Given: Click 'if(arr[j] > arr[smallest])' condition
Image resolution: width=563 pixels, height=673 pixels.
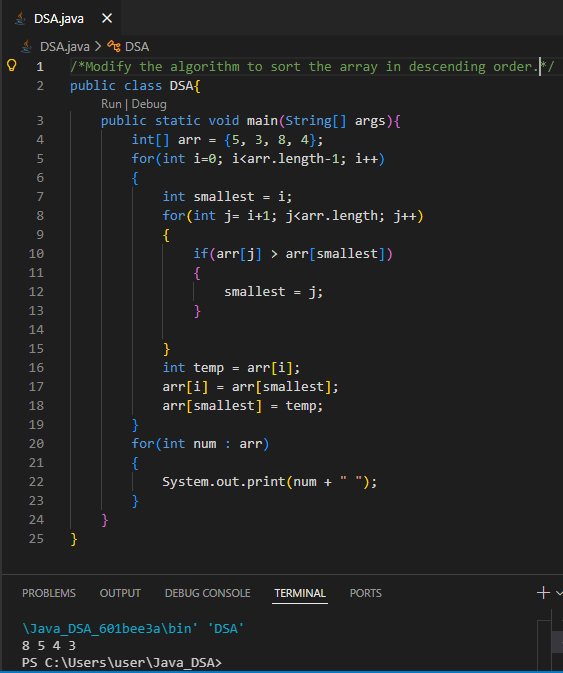Looking at the screenshot, I should pyautogui.click(x=293, y=254).
